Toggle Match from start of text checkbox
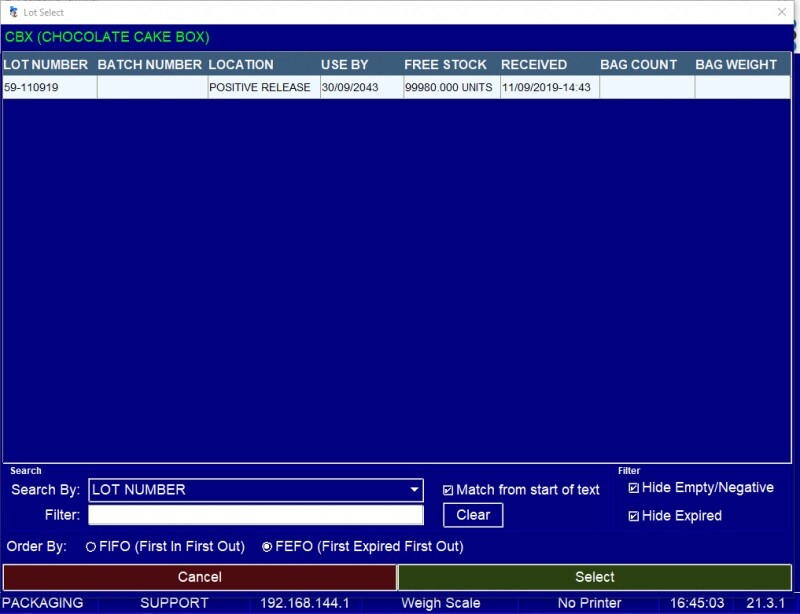The height and width of the screenshot is (614, 800). click(x=448, y=490)
